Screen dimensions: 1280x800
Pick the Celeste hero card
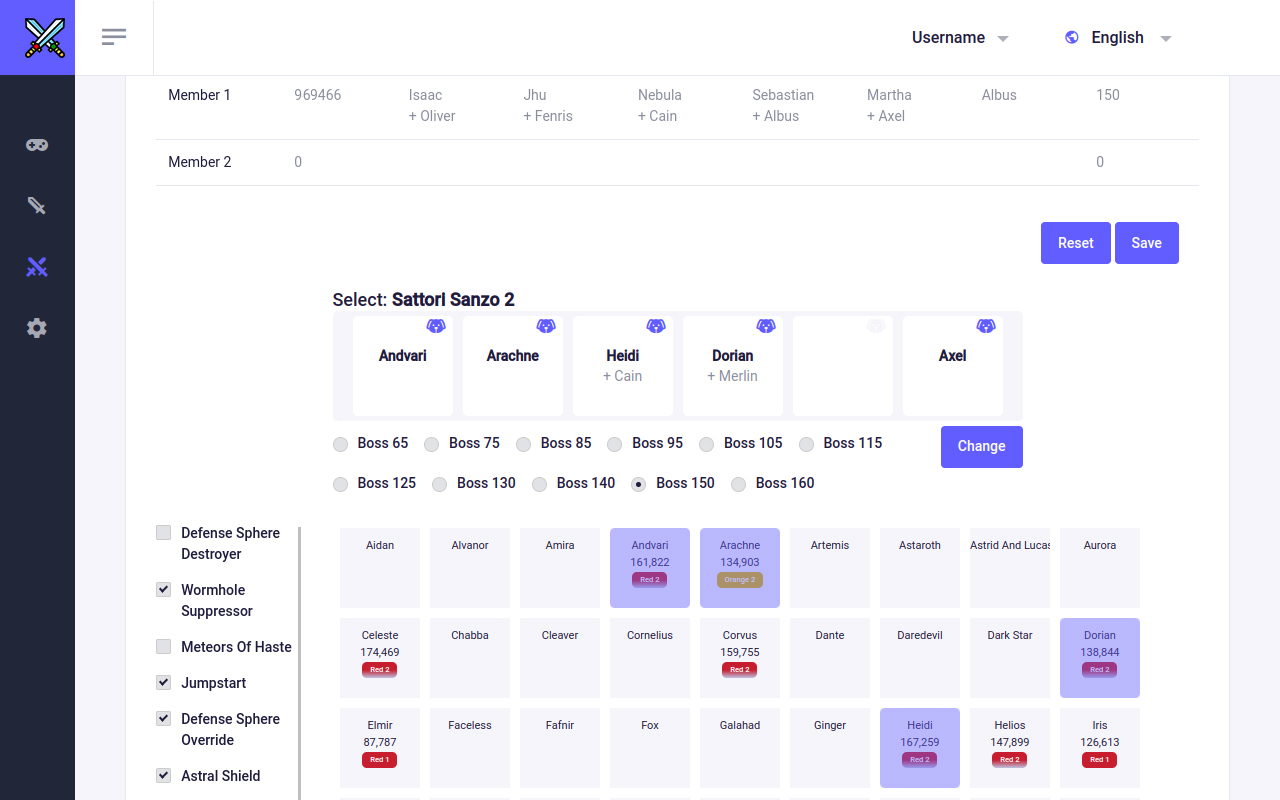[x=380, y=658]
